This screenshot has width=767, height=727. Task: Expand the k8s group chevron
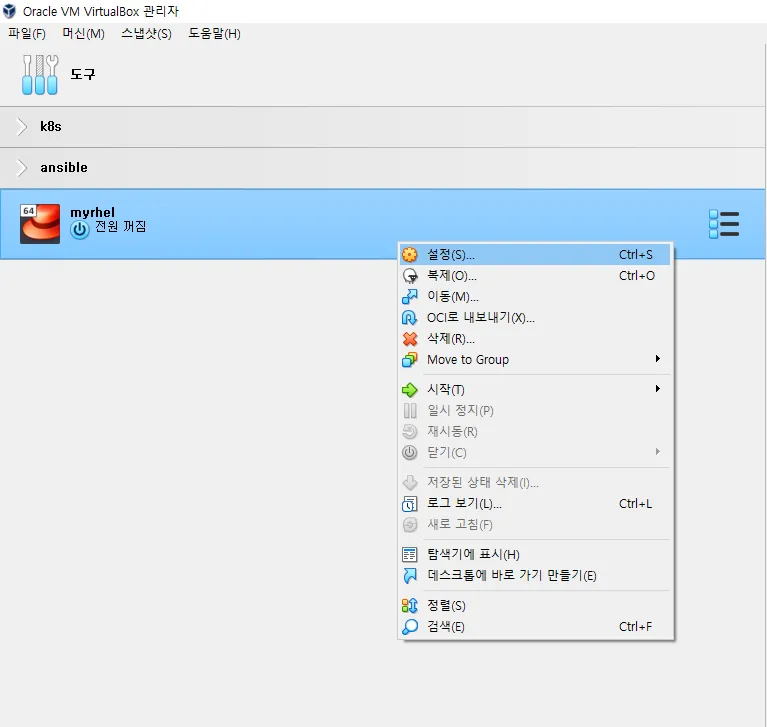click(x=22, y=127)
